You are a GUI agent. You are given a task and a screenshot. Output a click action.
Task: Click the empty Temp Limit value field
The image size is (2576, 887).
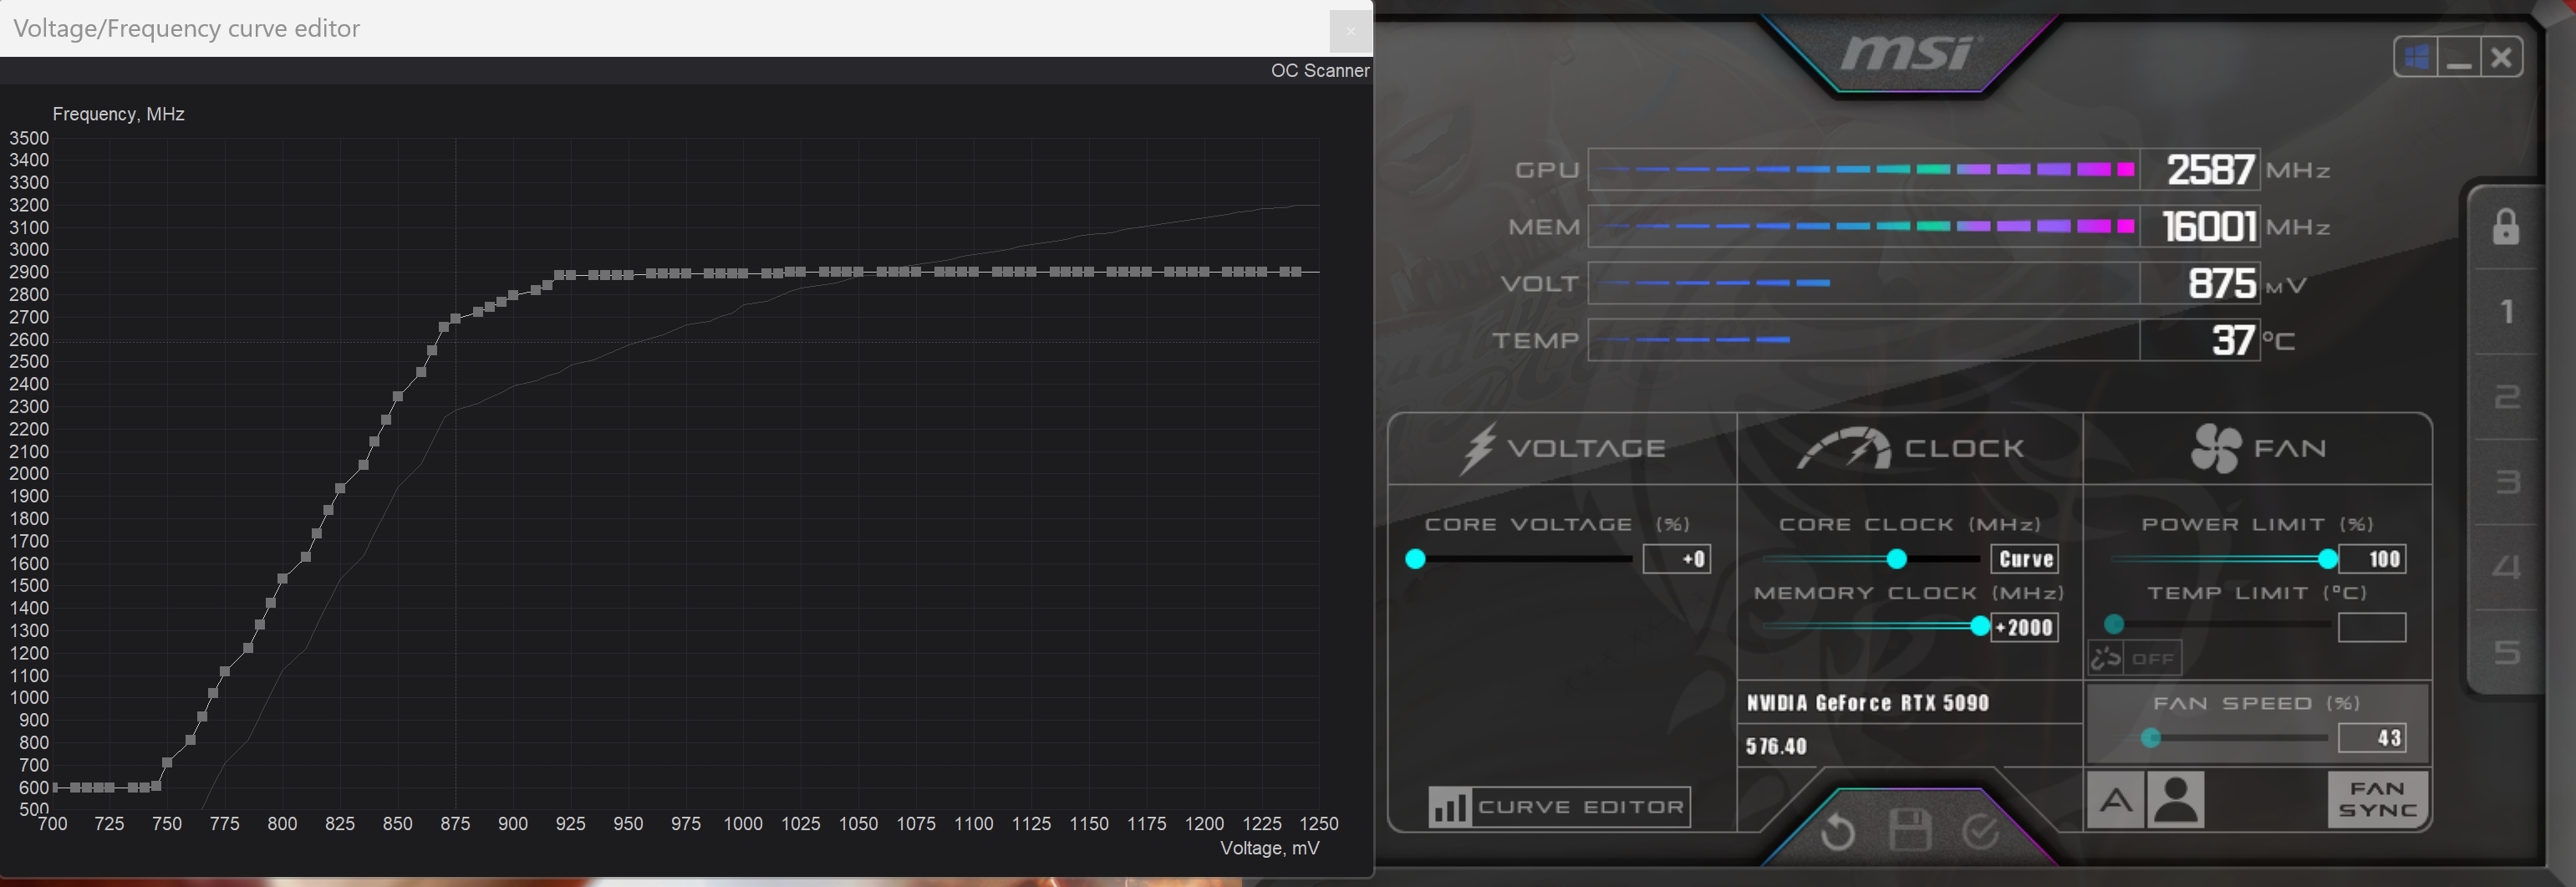pyautogui.click(x=2372, y=628)
